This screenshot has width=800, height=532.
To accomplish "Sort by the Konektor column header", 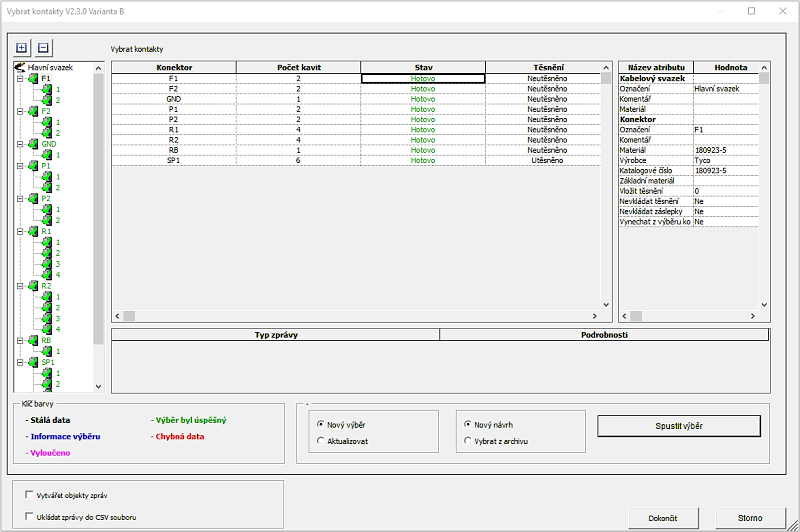I will pyautogui.click(x=173, y=67).
